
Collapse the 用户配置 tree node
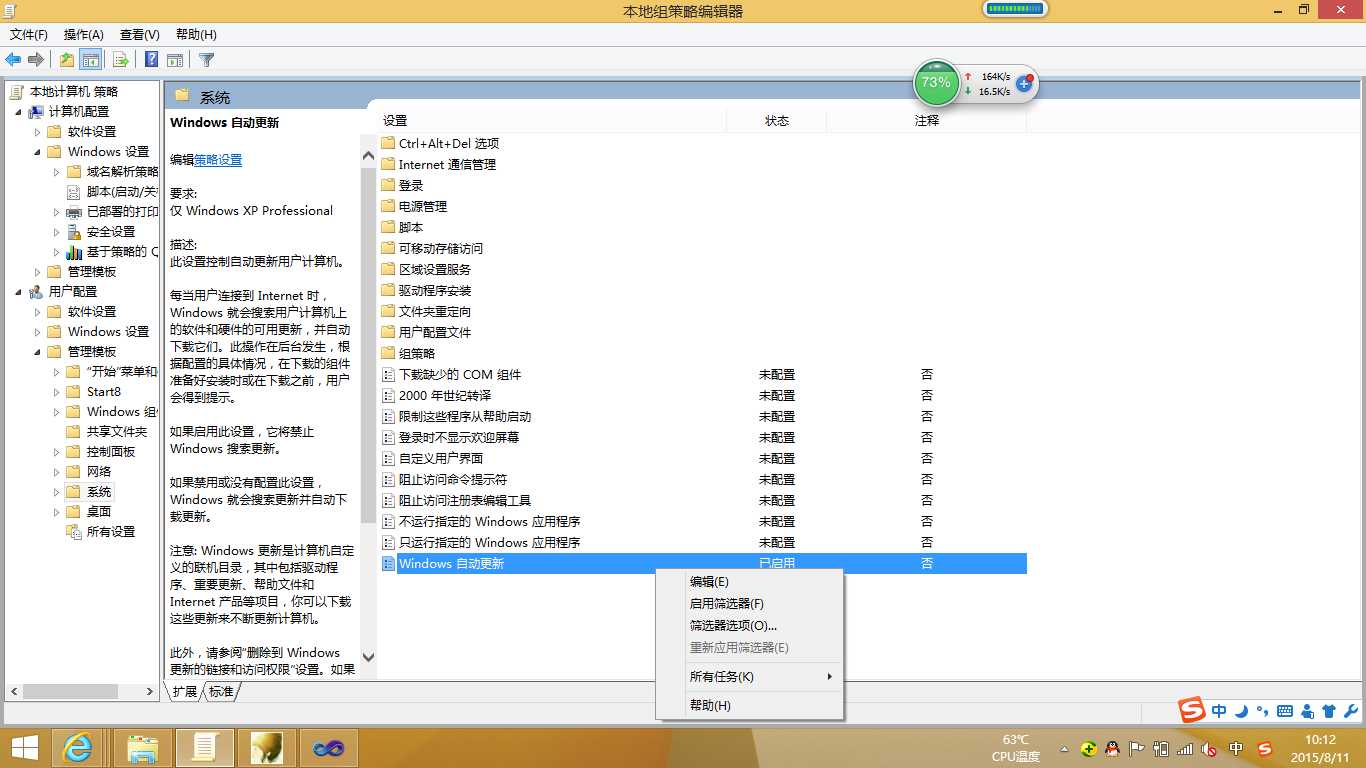[x=18, y=292]
